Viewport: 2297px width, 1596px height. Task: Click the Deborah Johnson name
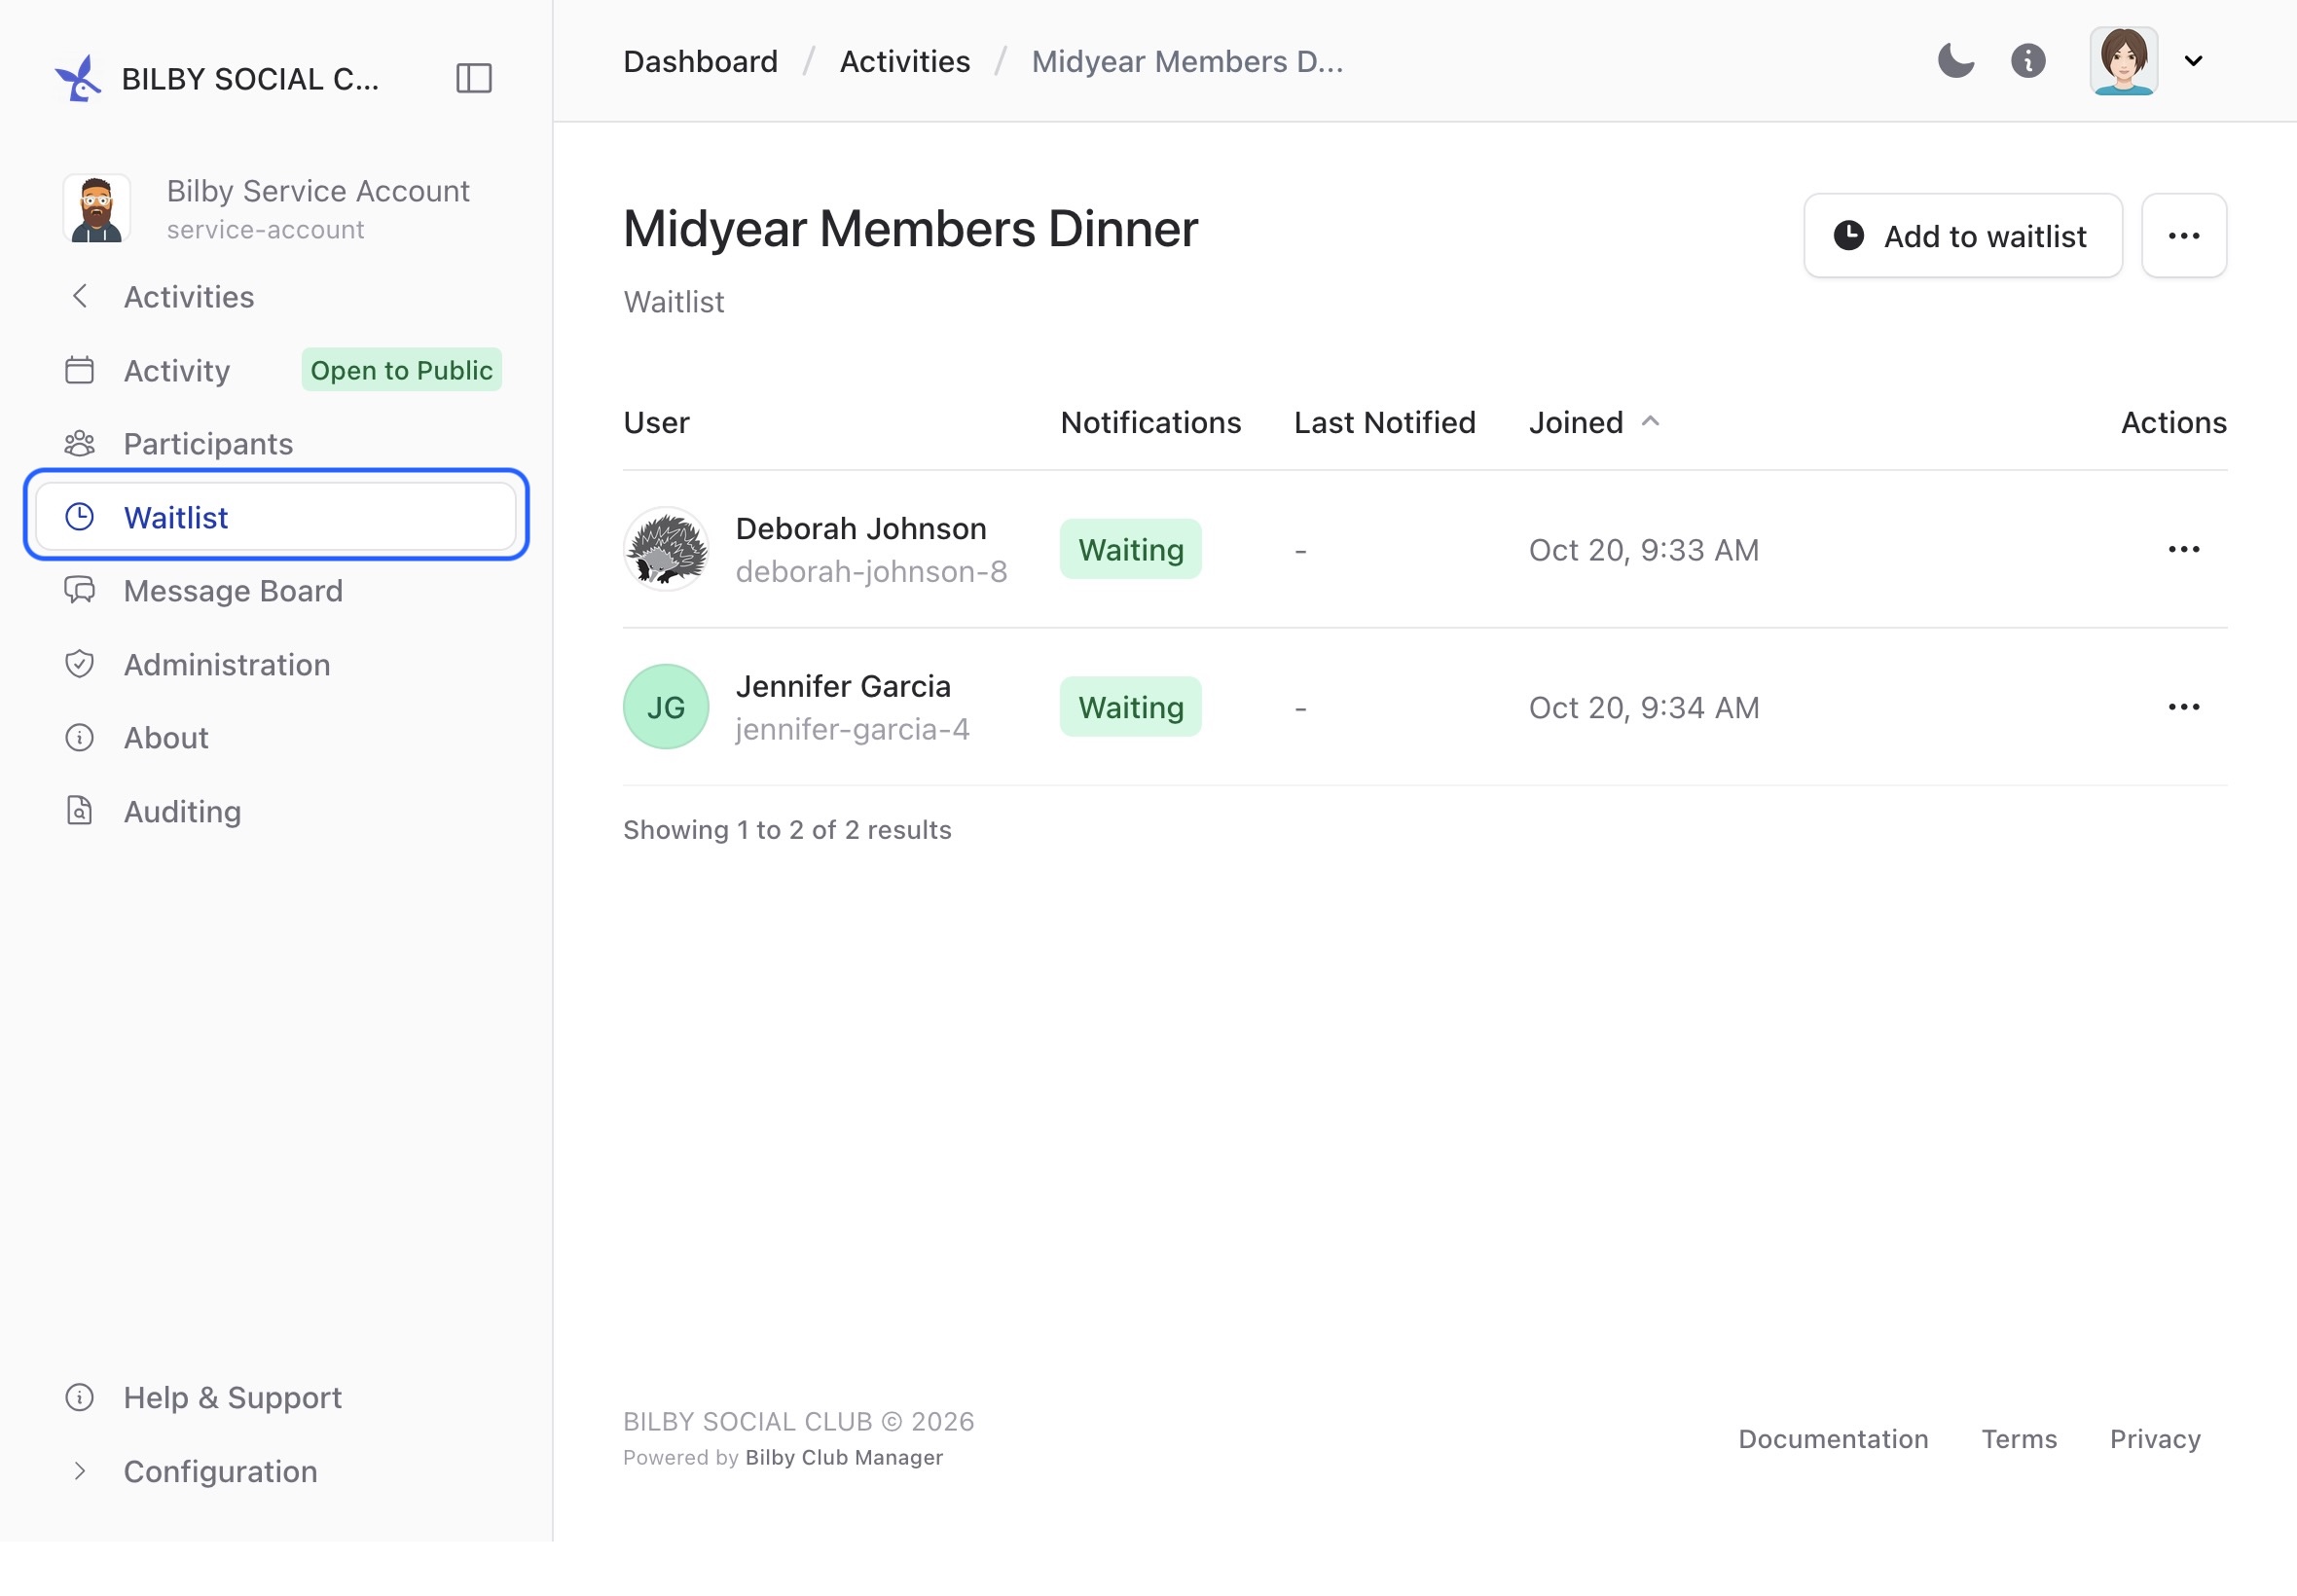(x=861, y=528)
